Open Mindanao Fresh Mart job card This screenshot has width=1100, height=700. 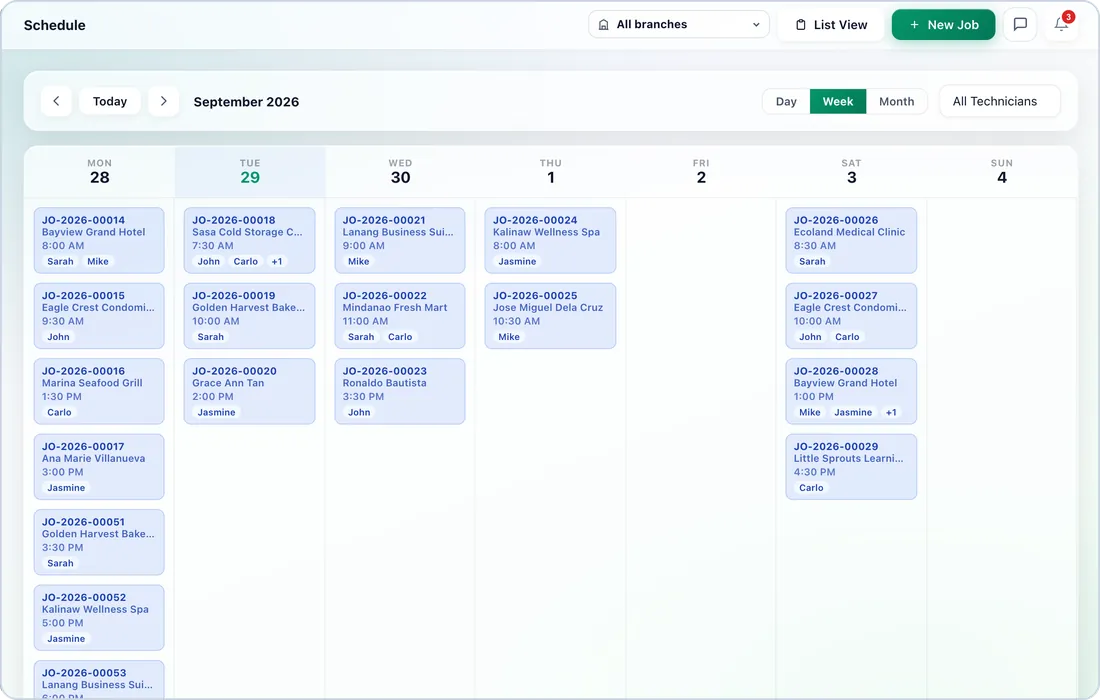(400, 316)
